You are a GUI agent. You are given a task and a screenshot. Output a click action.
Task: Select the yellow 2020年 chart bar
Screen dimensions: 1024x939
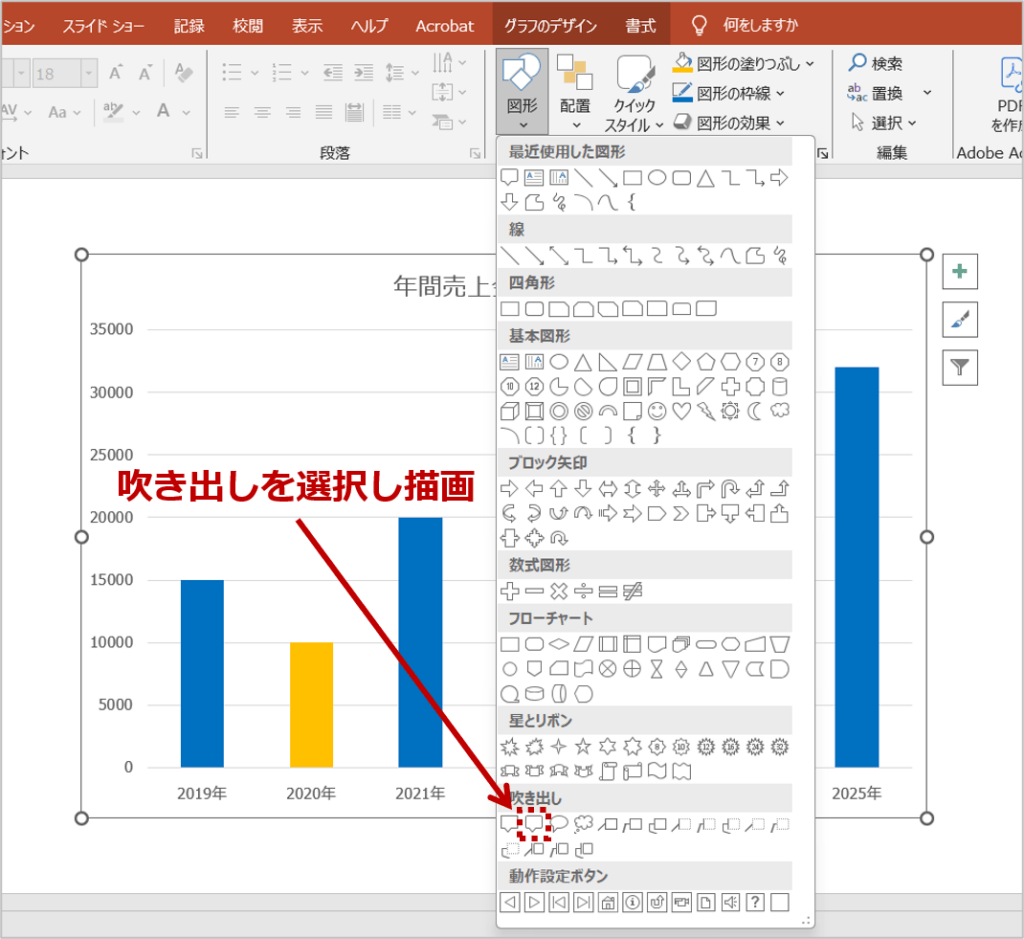click(x=312, y=705)
